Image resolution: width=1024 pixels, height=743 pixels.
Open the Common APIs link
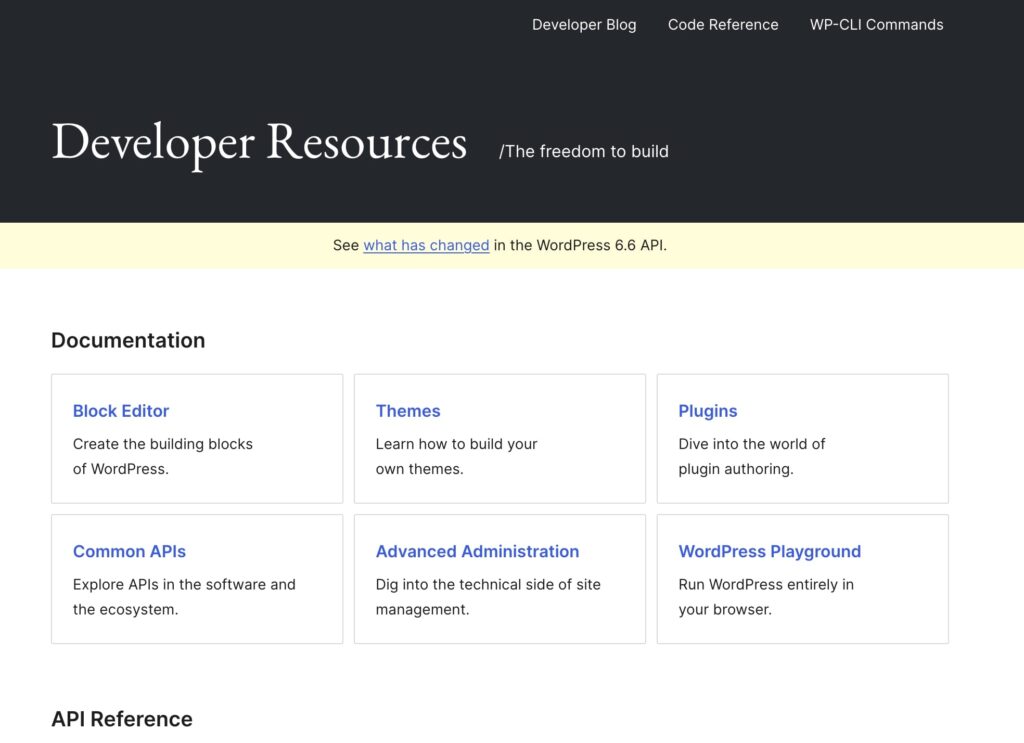[129, 551]
